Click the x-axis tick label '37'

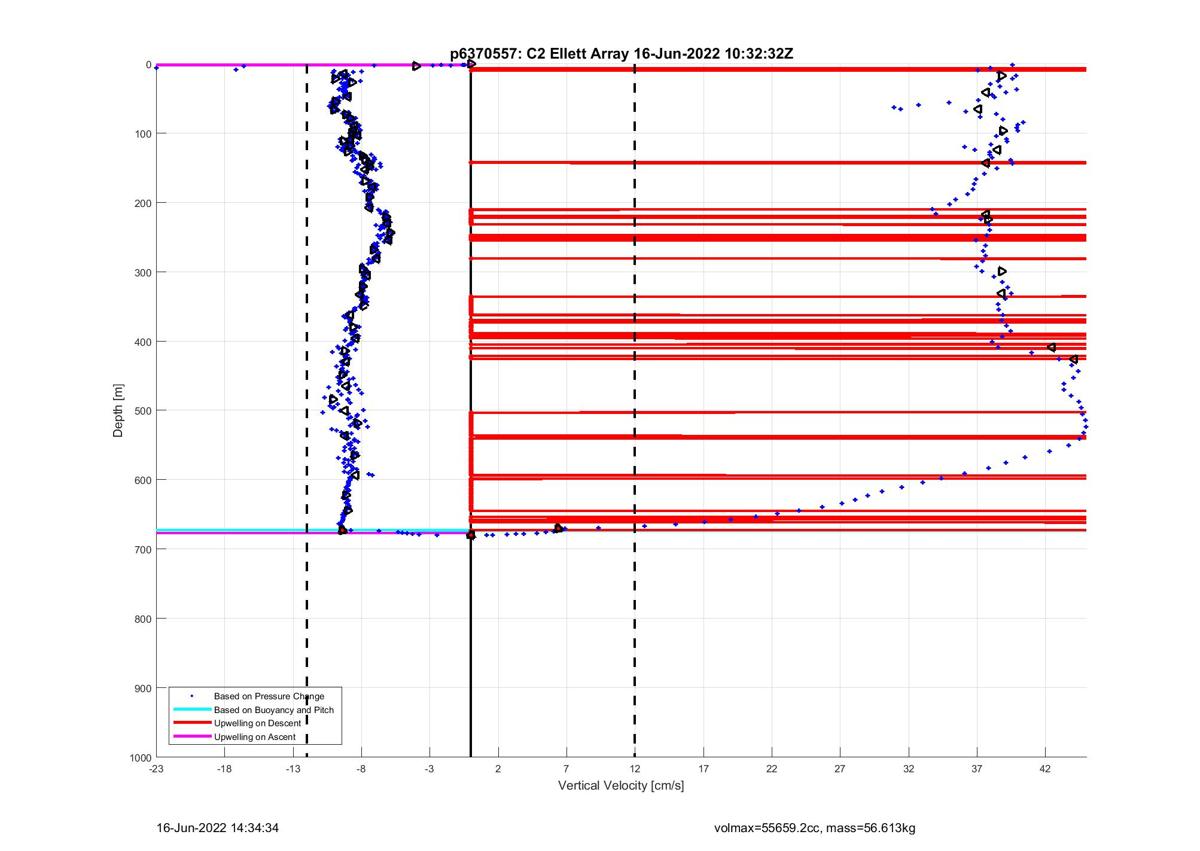977,769
